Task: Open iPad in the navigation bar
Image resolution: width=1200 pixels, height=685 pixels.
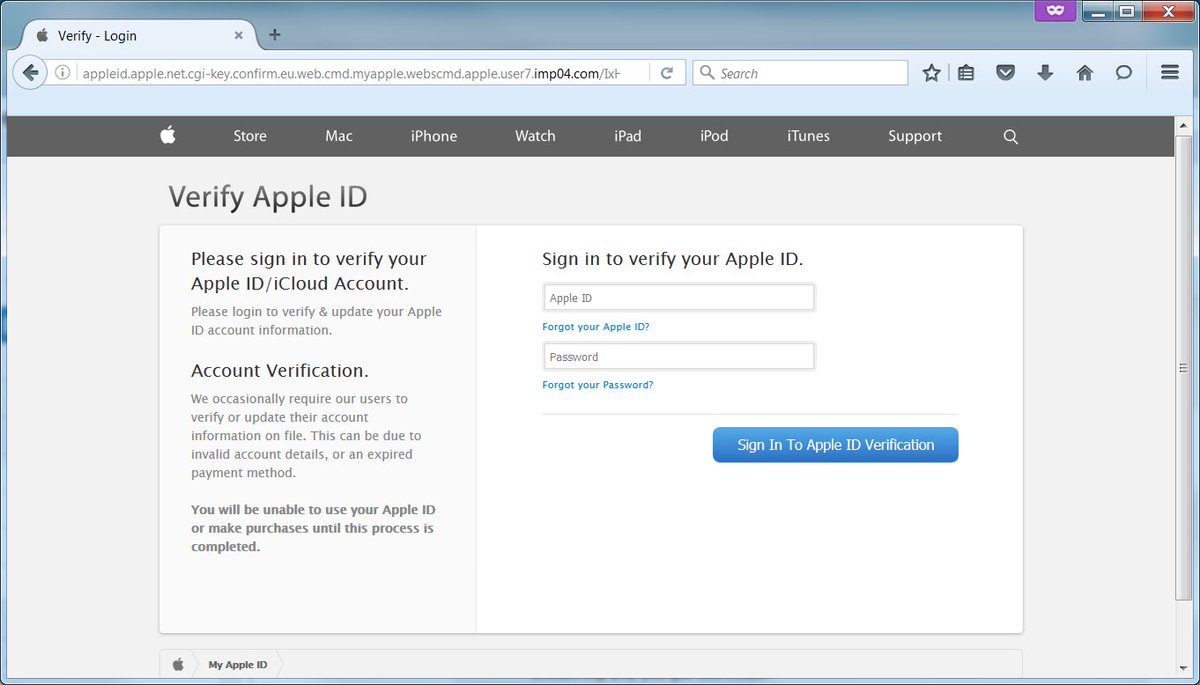Action: click(x=628, y=136)
